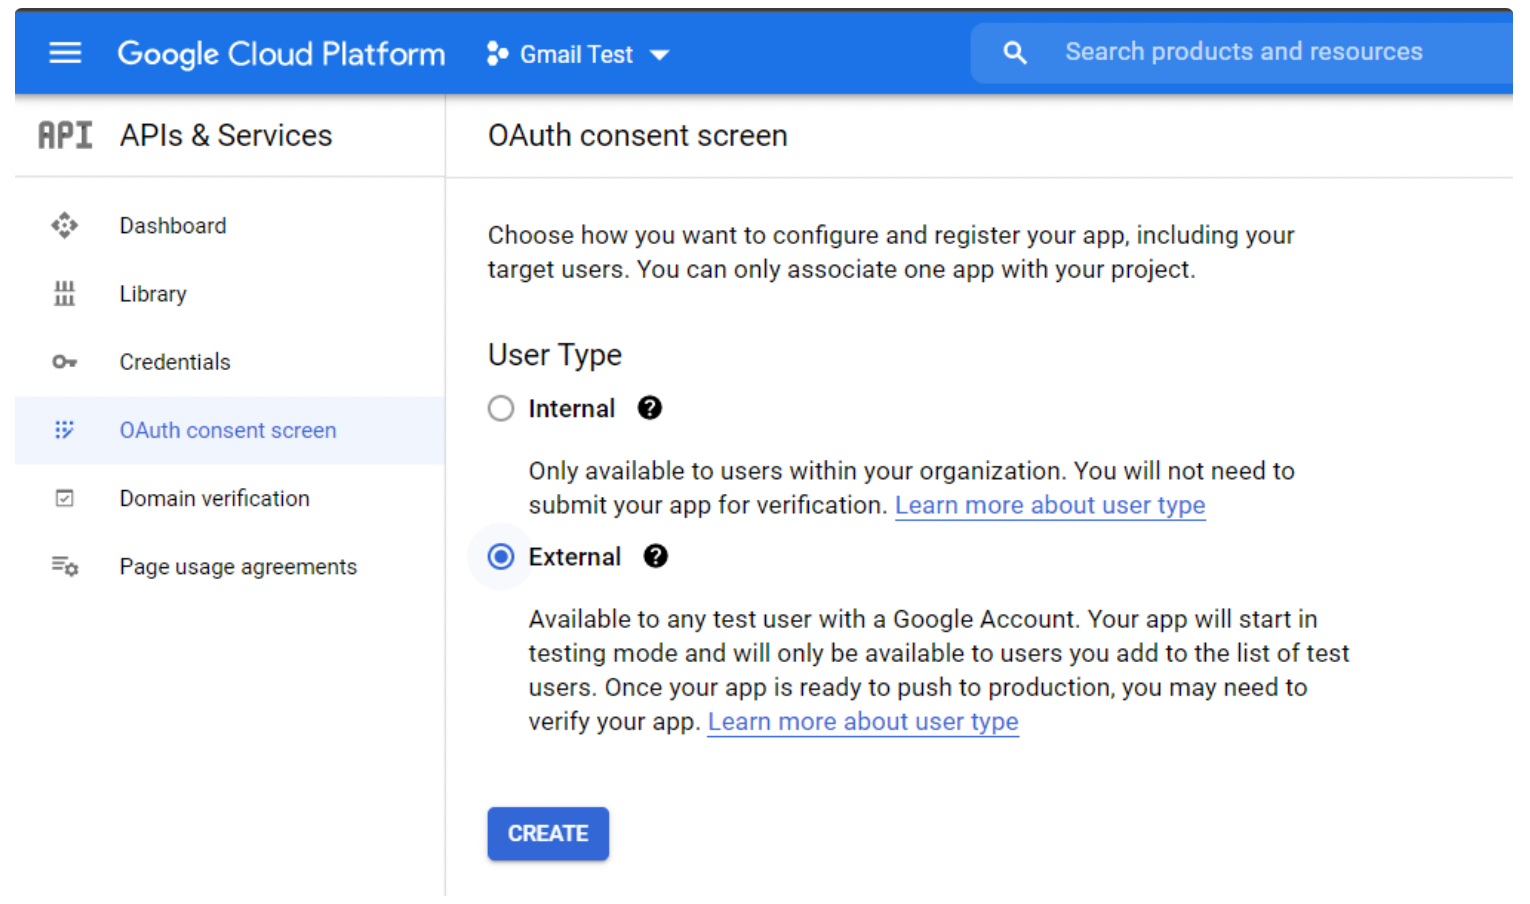
Task: Open Learn more link under Internal description
Action: (1050, 506)
